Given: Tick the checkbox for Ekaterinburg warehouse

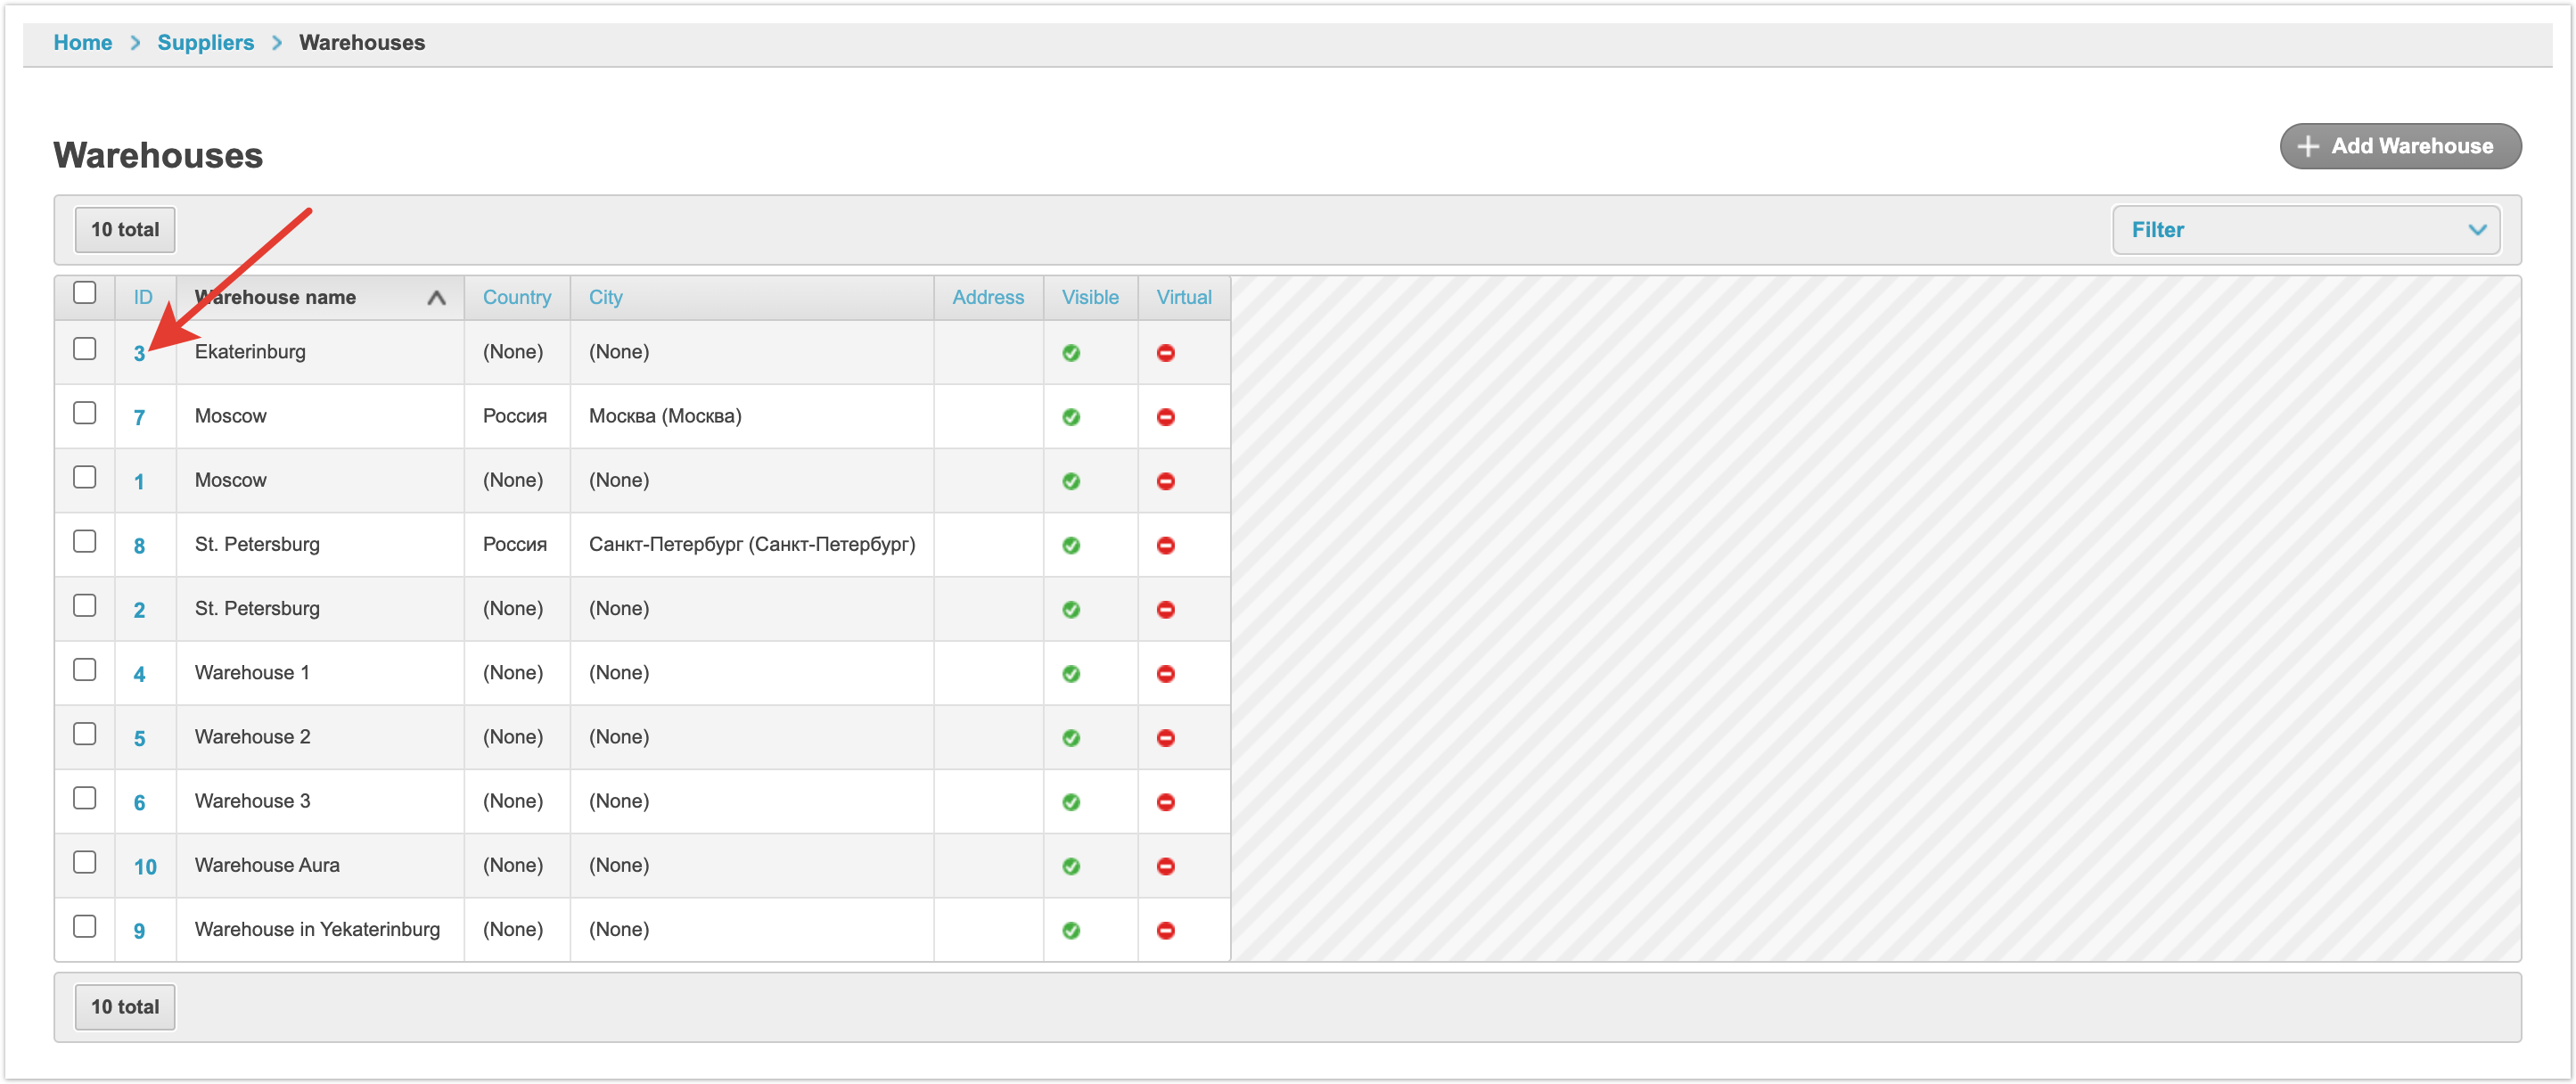Looking at the screenshot, I should [x=85, y=349].
